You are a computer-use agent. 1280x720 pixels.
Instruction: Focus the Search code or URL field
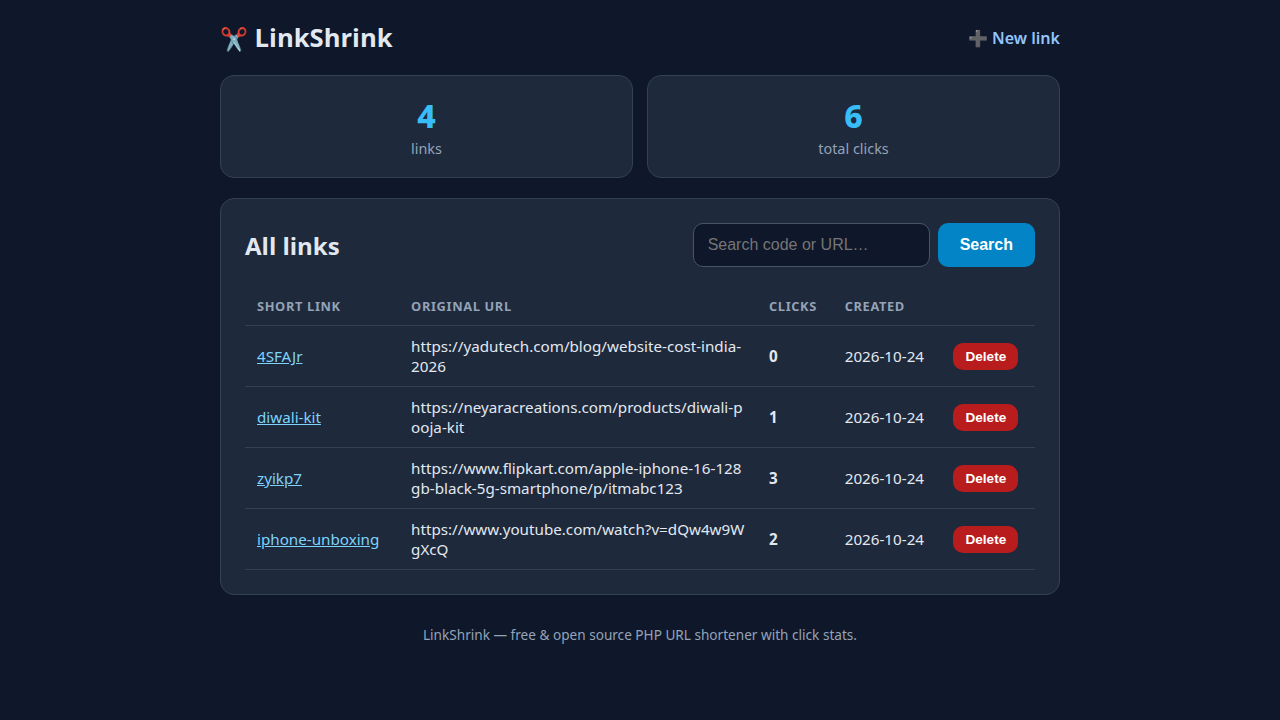[811, 245]
